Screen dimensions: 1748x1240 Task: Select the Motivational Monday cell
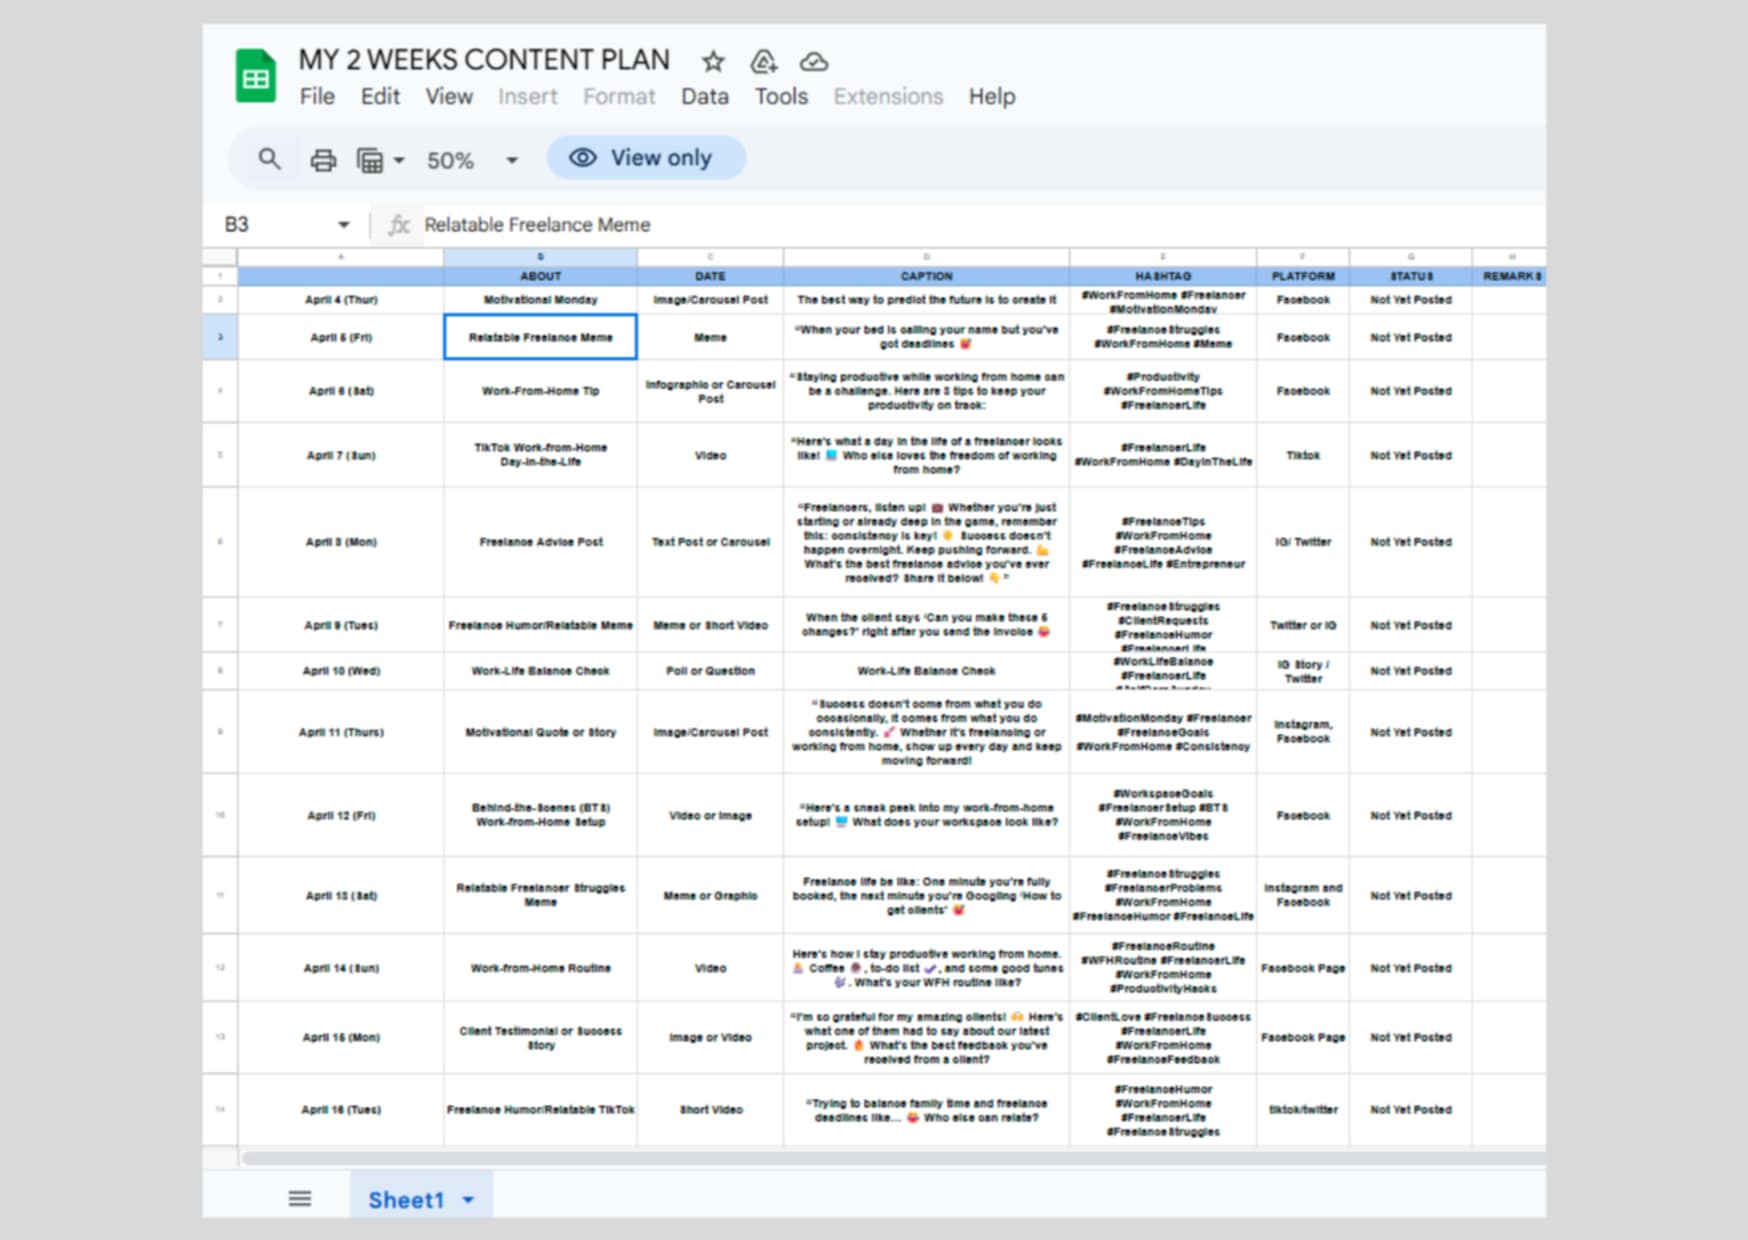540,300
